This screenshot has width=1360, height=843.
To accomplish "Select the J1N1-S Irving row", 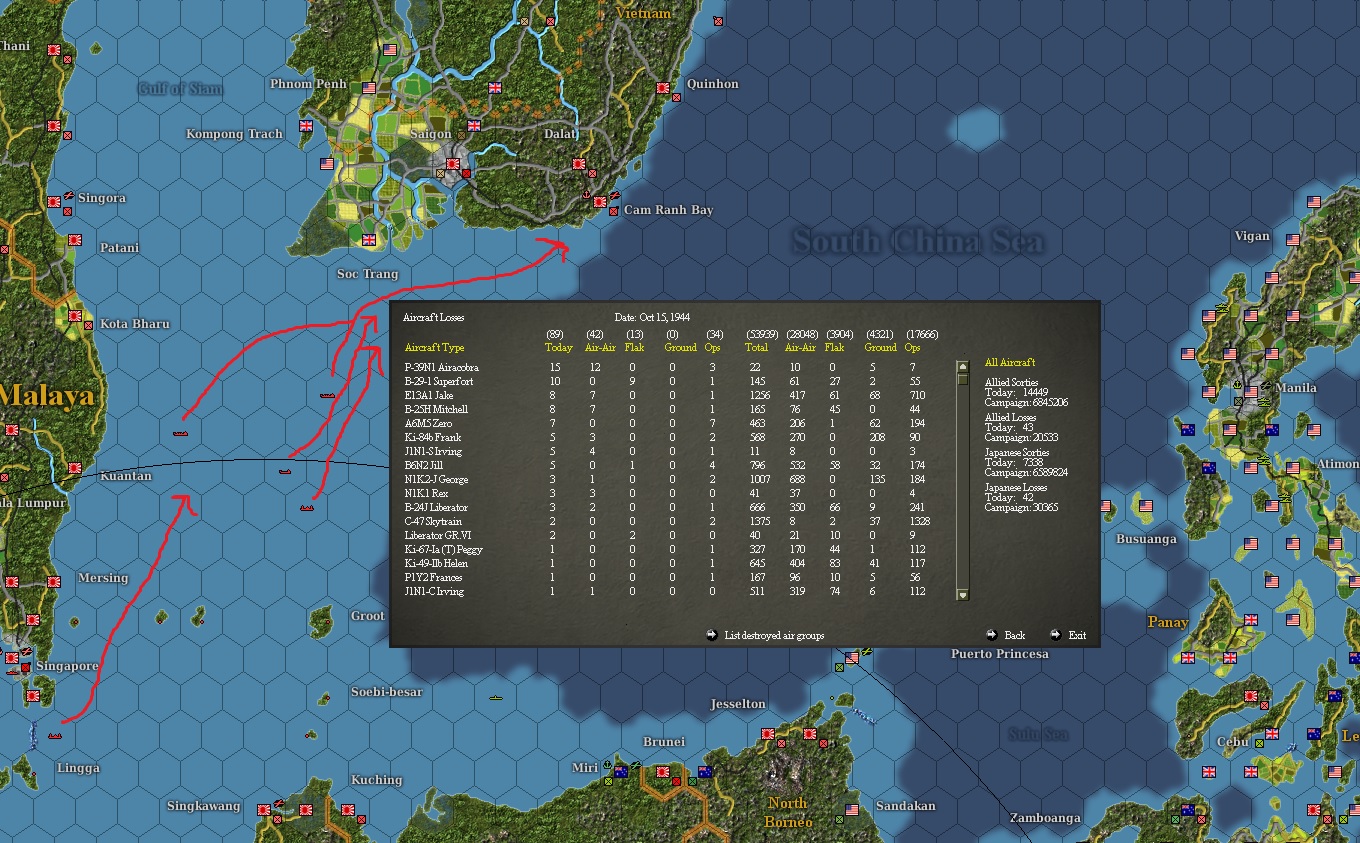I will (666, 452).
